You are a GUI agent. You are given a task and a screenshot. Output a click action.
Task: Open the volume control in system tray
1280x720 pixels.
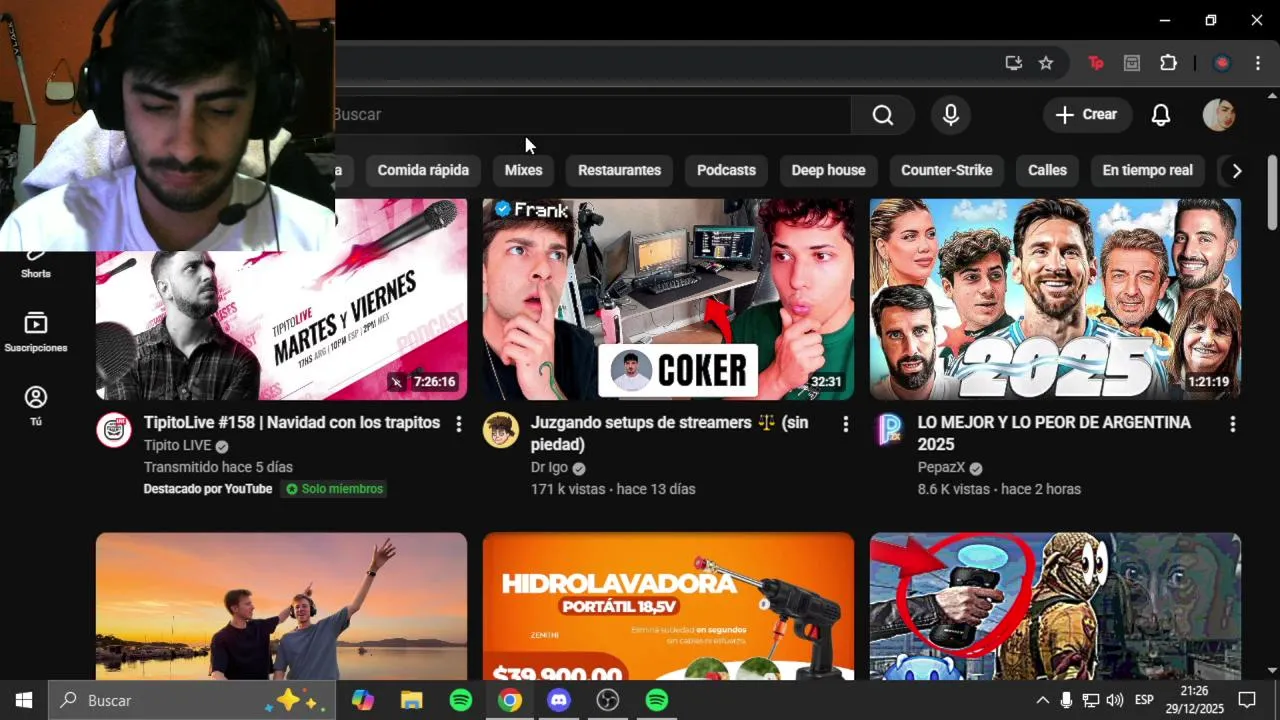point(1115,700)
